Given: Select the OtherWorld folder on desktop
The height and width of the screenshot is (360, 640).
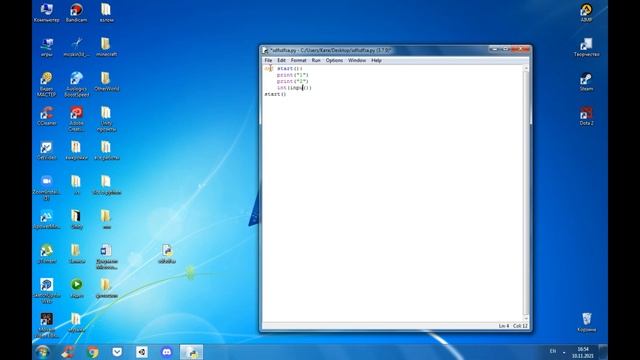Looking at the screenshot, I should pyautogui.click(x=106, y=82).
